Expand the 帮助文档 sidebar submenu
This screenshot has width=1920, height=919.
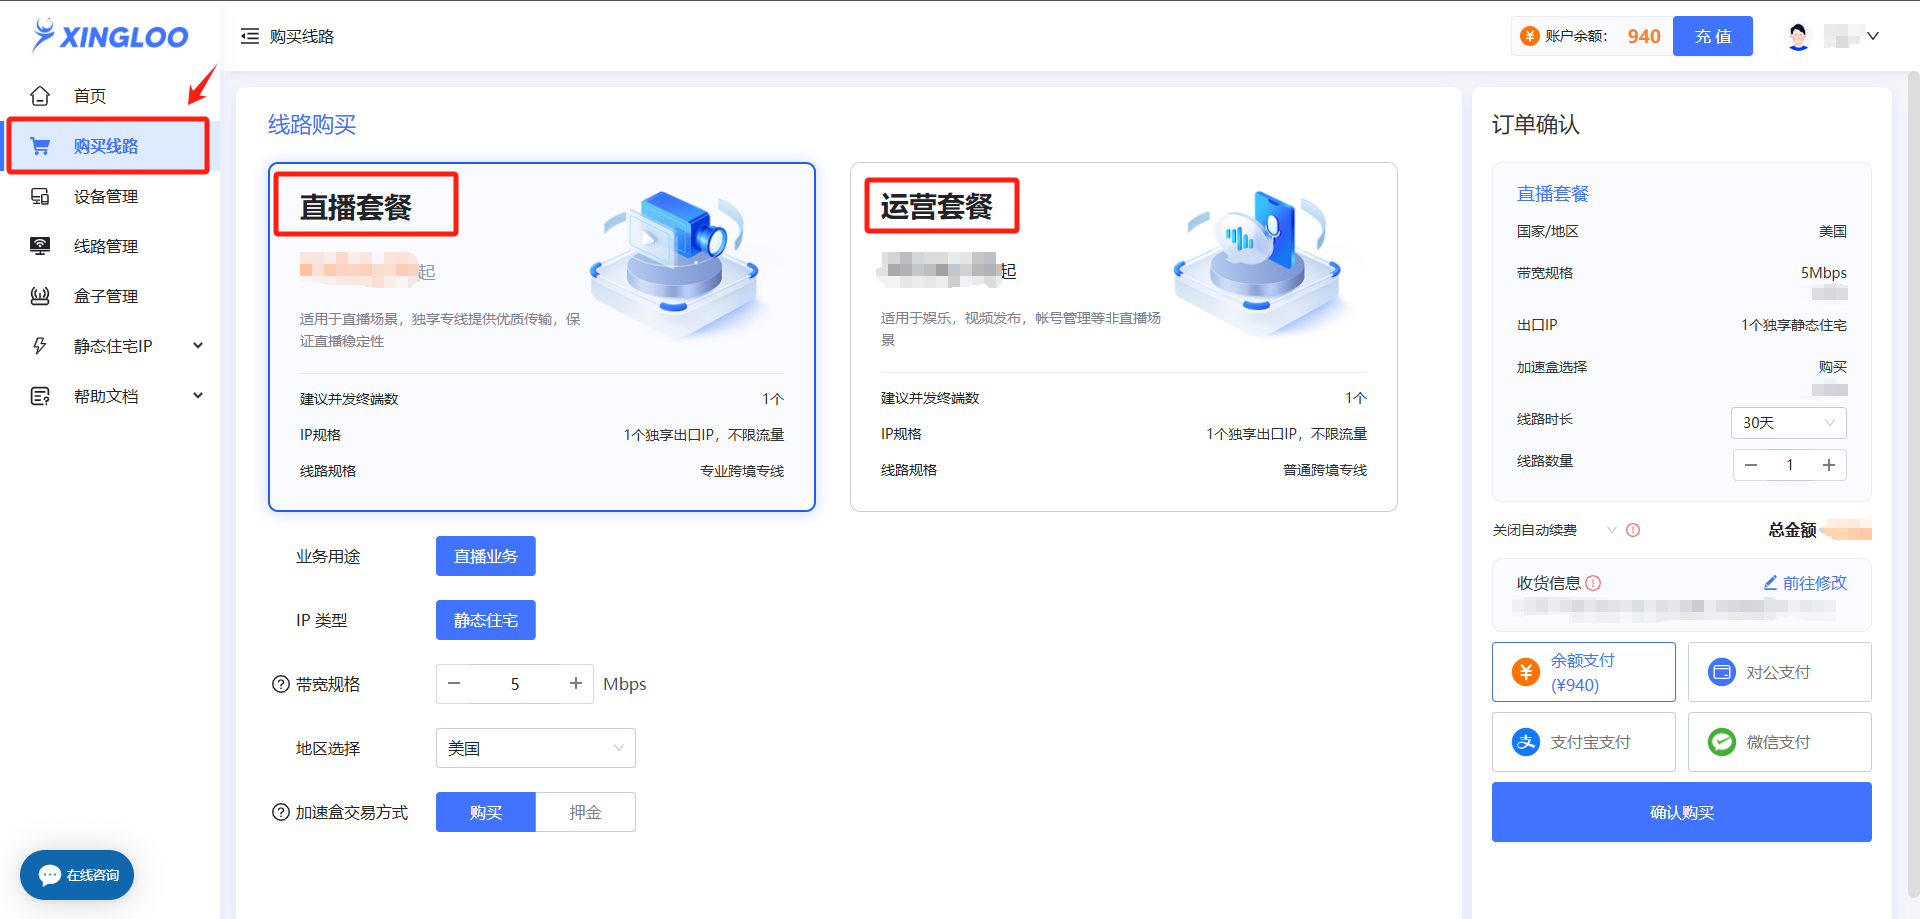pos(198,396)
